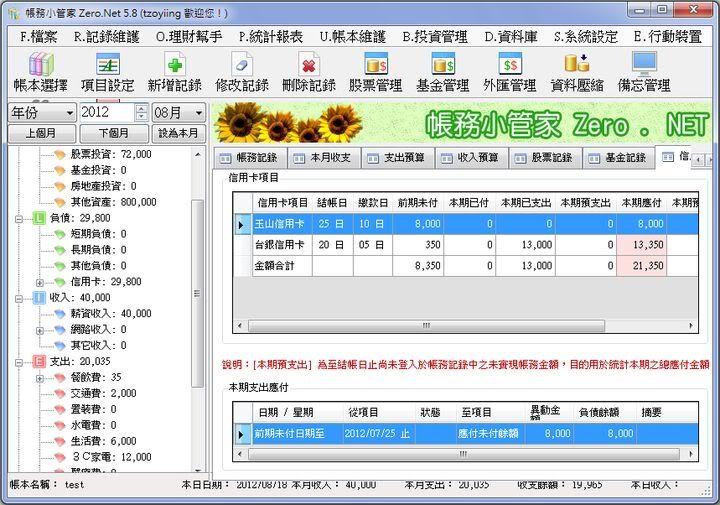Open R.記錄維護 menu
This screenshot has height=505, width=720.
[x=107, y=37]
